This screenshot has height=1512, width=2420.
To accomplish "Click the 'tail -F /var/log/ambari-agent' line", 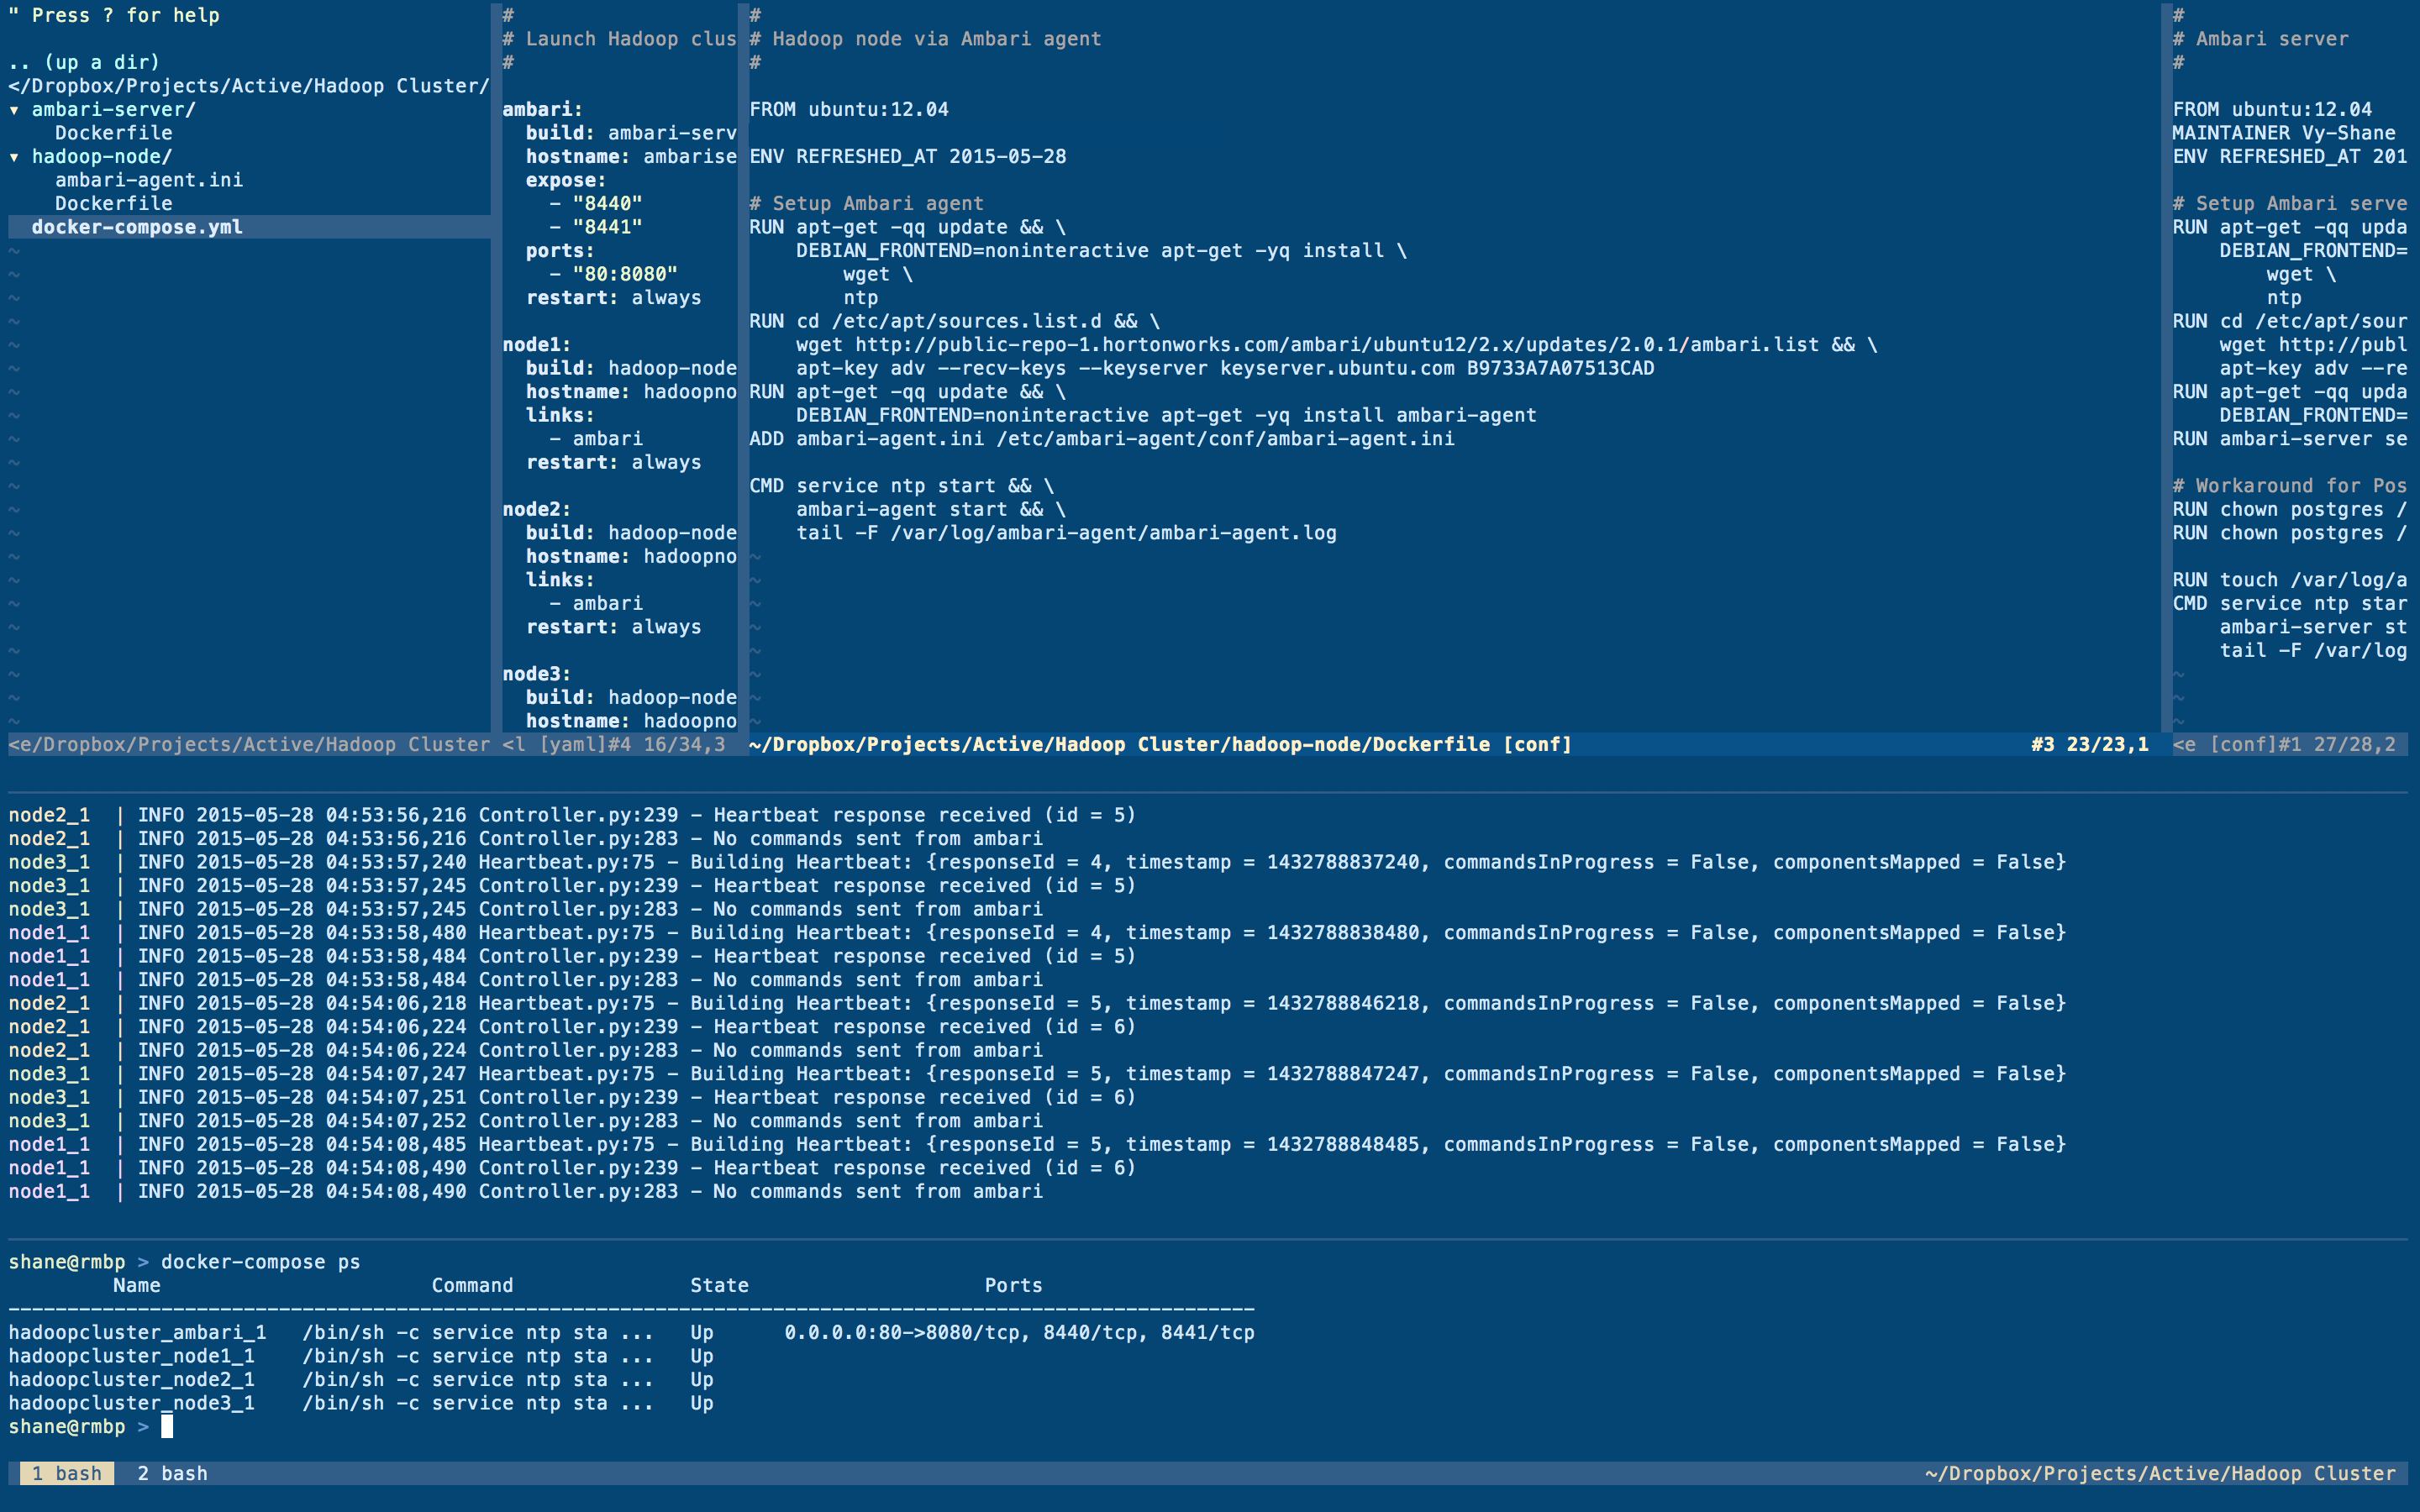I will click(x=1066, y=533).
